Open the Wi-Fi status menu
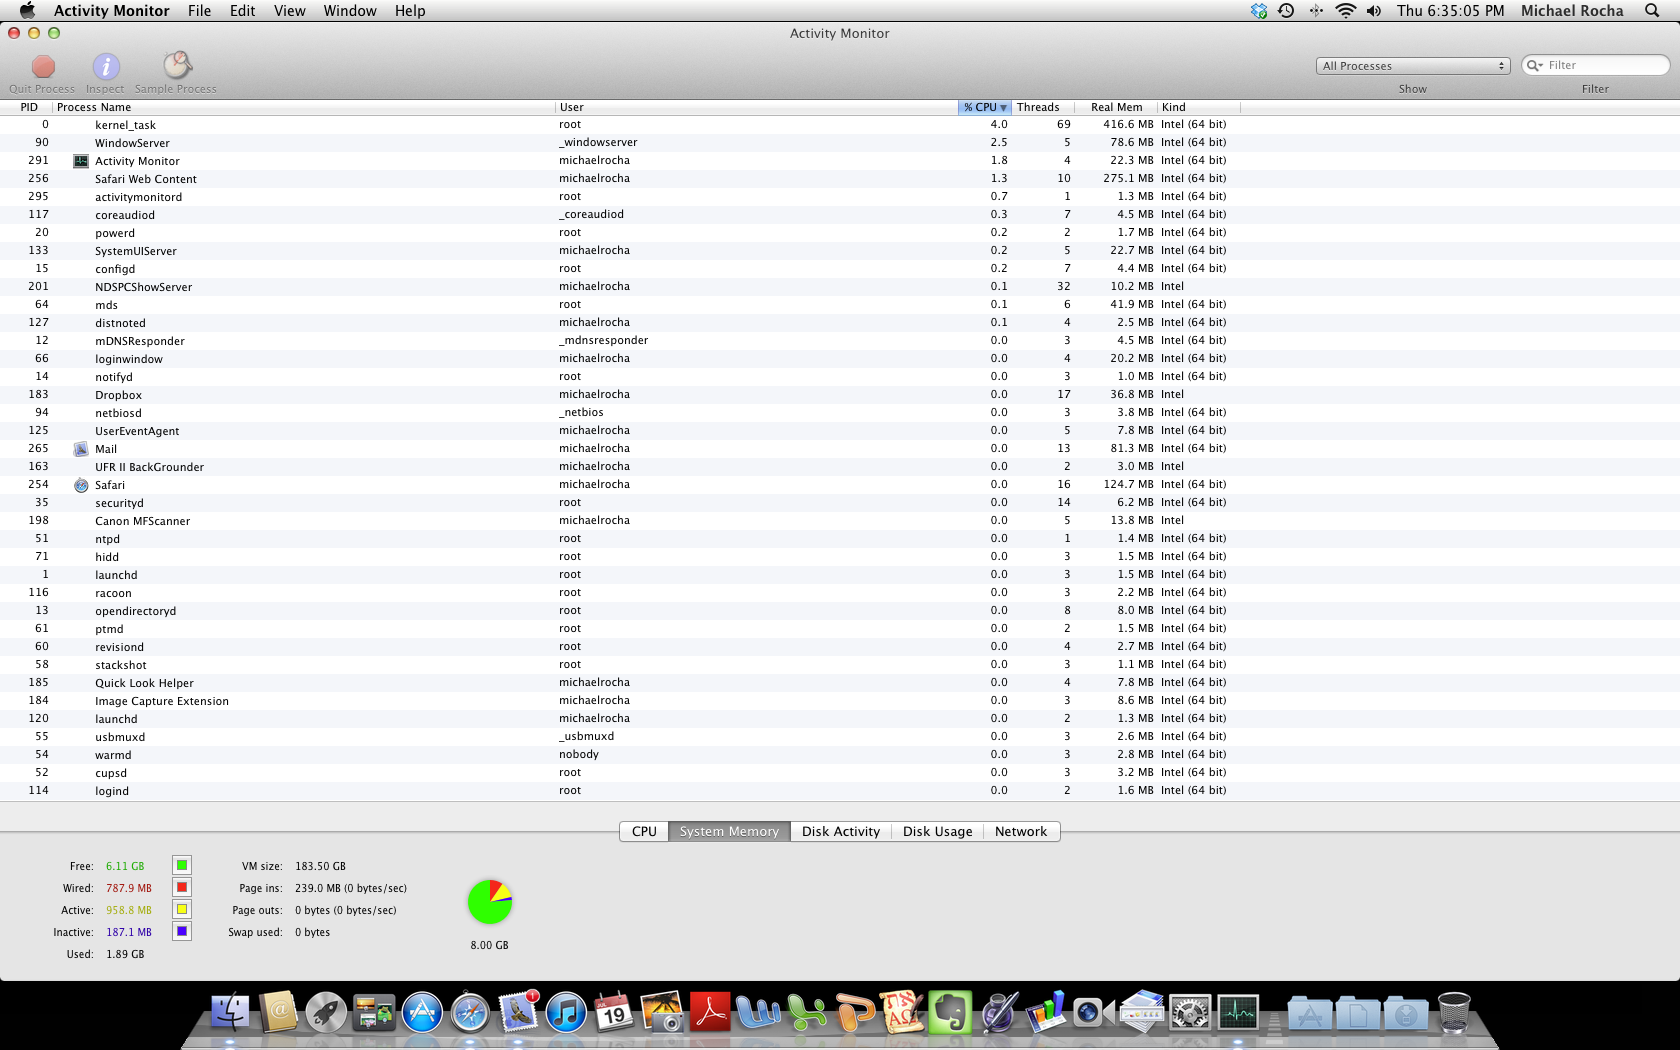Screen dimensions: 1680x1050 tap(1346, 11)
